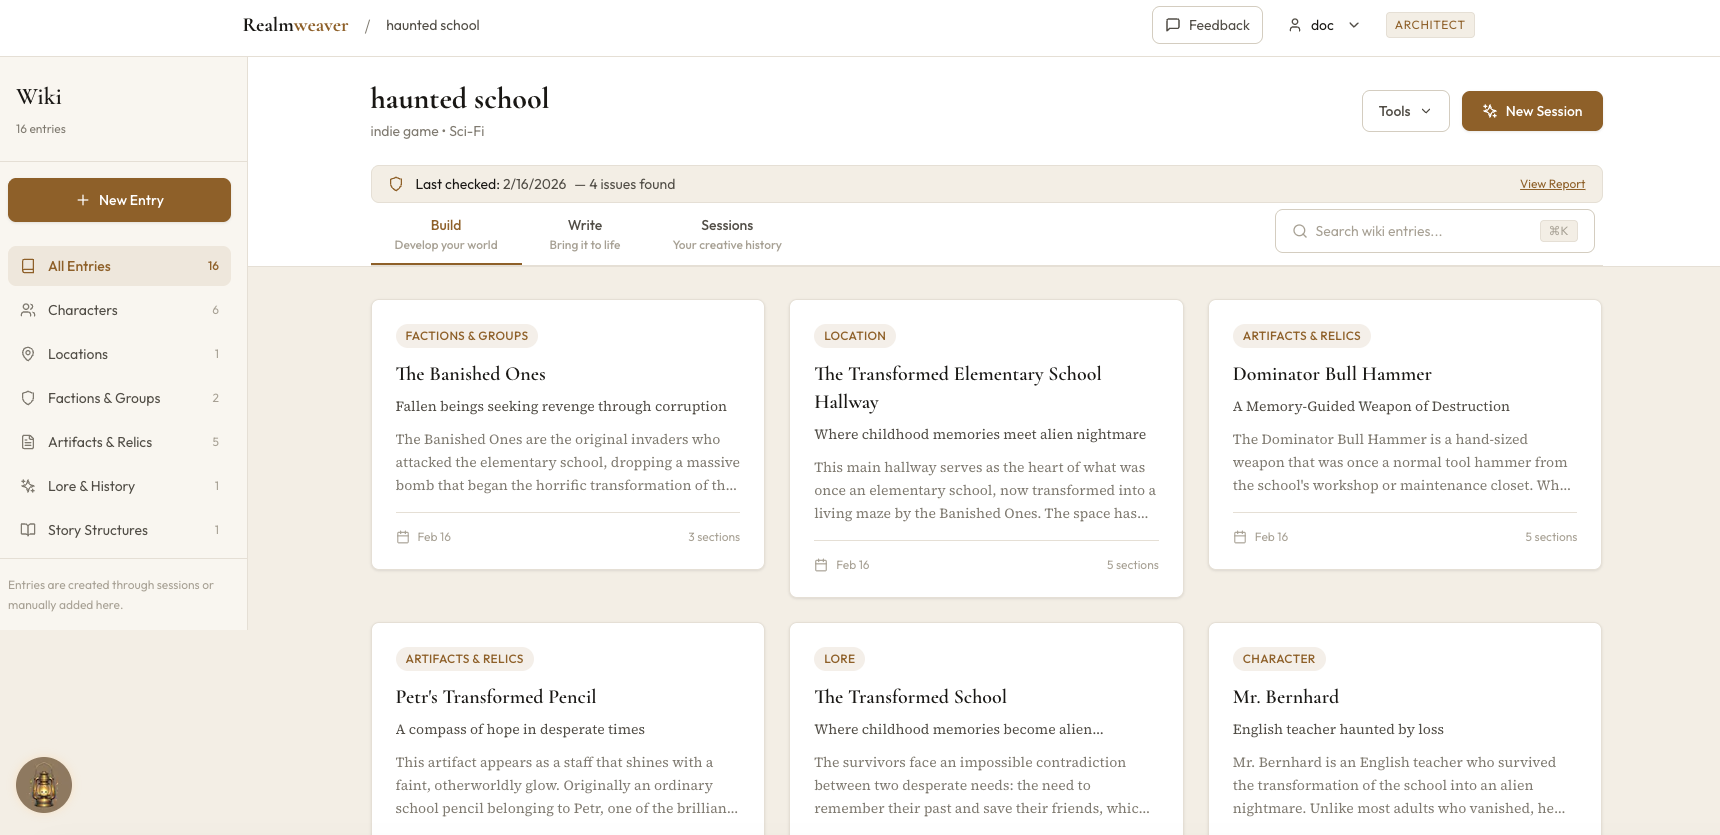Click the Story Structures book icon
The height and width of the screenshot is (835, 1720).
pyautogui.click(x=28, y=530)
